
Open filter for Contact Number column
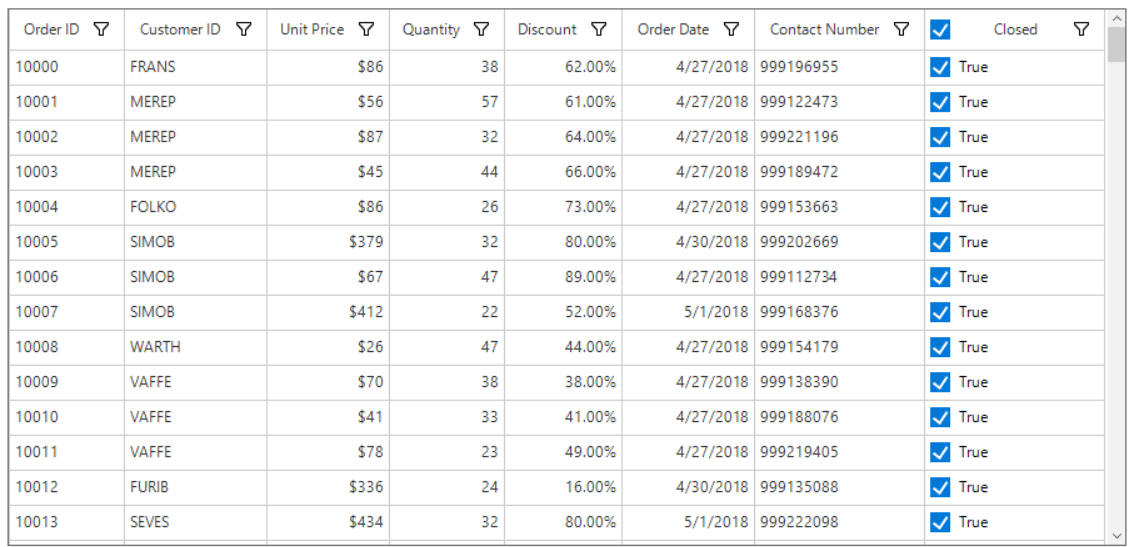901,29
